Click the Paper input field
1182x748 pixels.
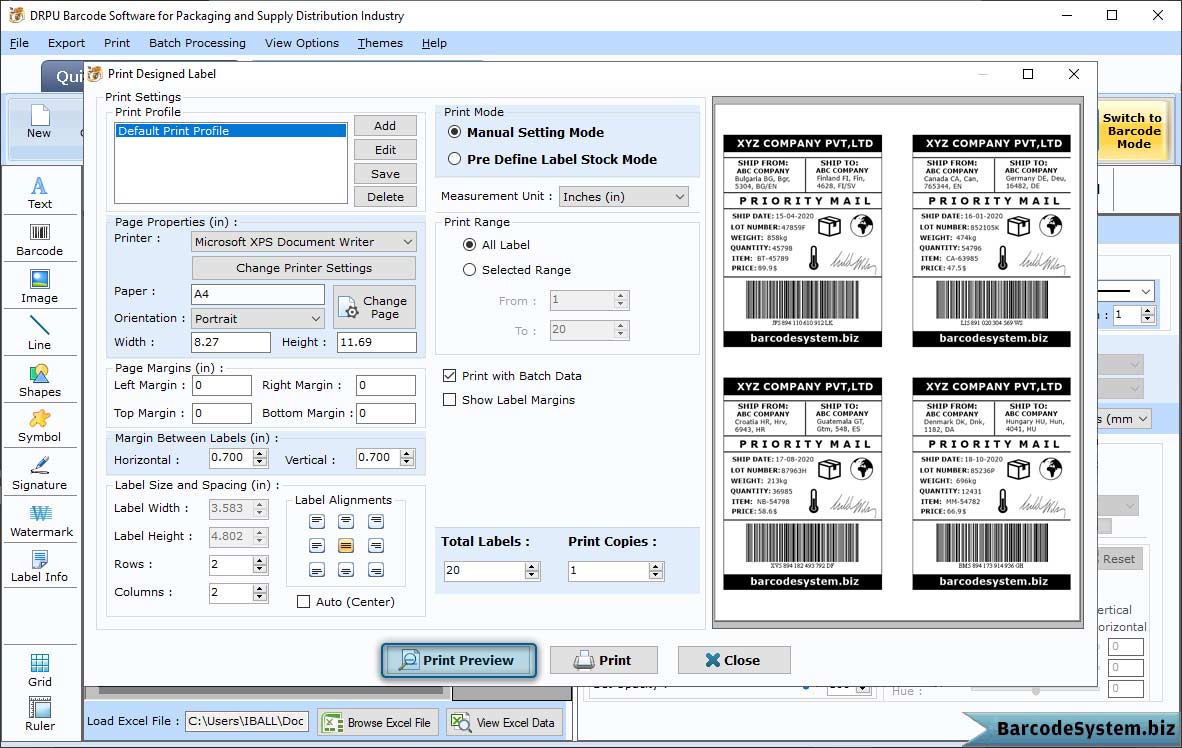[x=258, y=294]
